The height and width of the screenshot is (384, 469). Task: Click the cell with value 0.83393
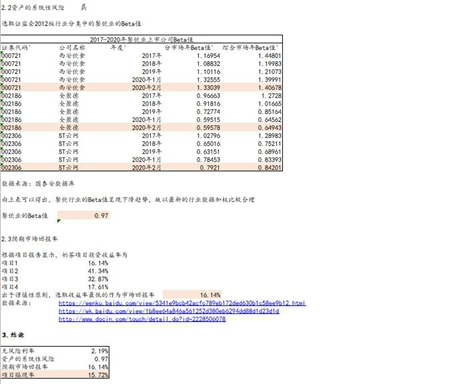click(270, 160)
